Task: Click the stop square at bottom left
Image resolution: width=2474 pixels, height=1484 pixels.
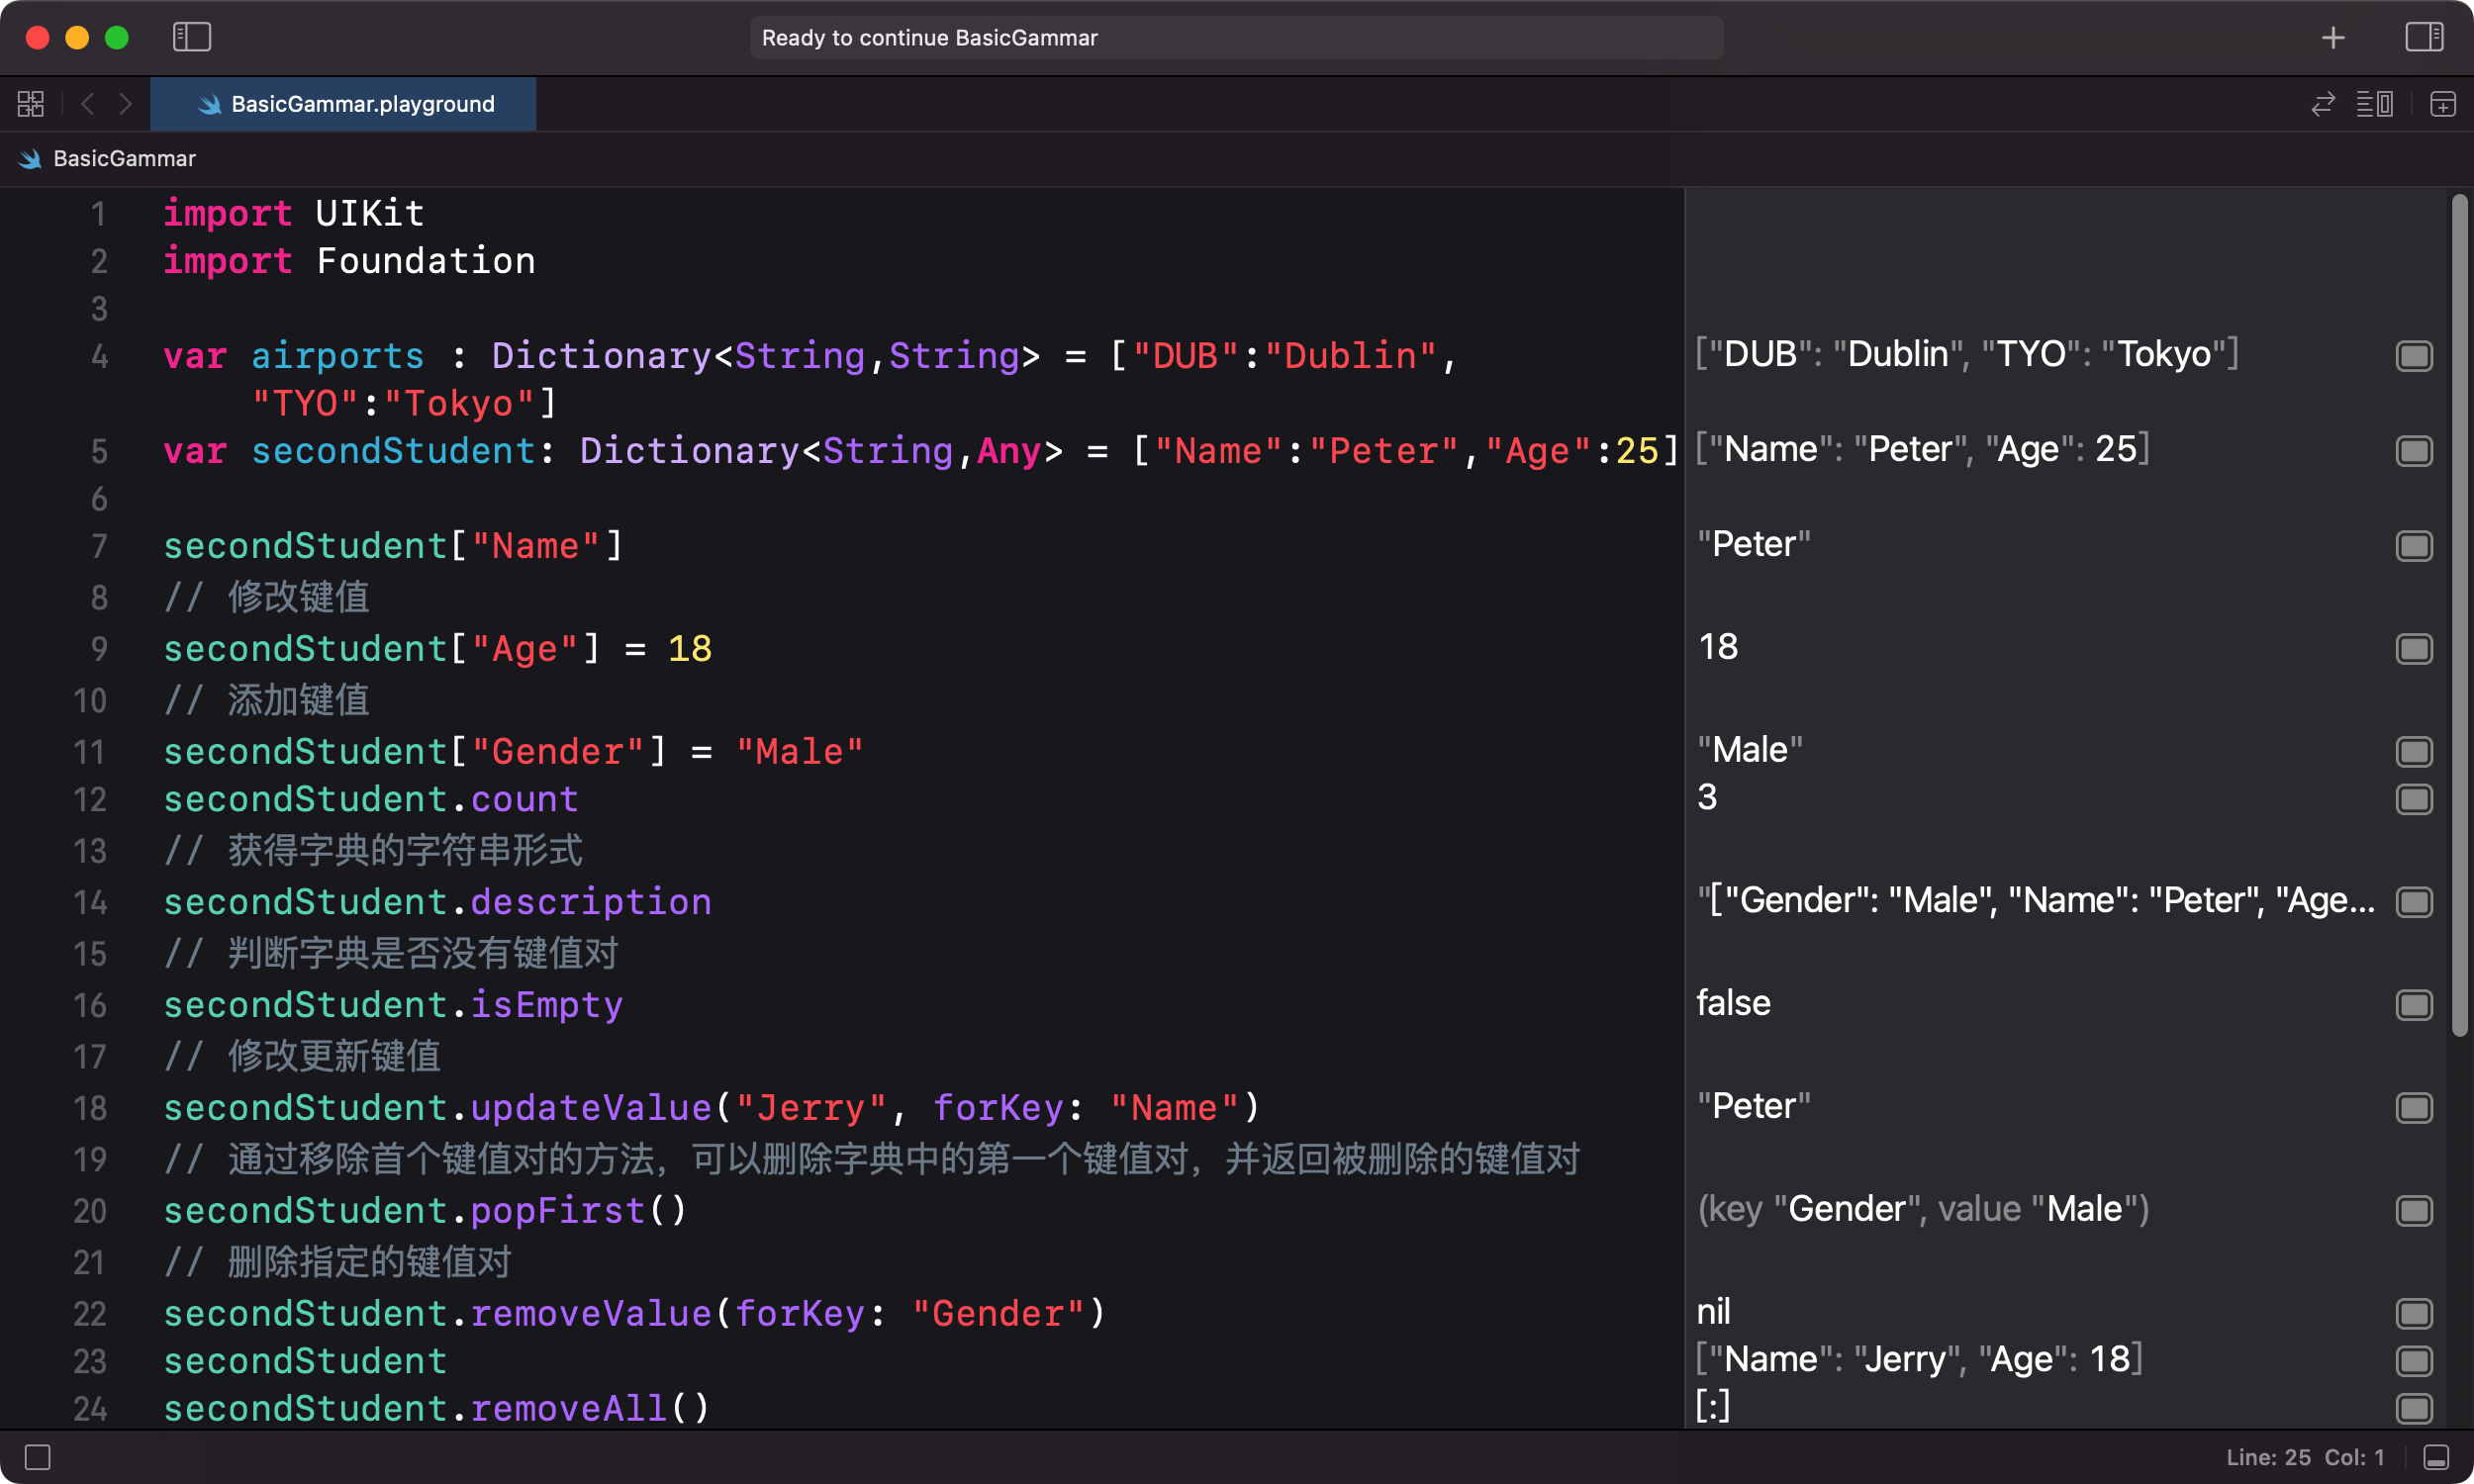Action: coord(38,1458)
